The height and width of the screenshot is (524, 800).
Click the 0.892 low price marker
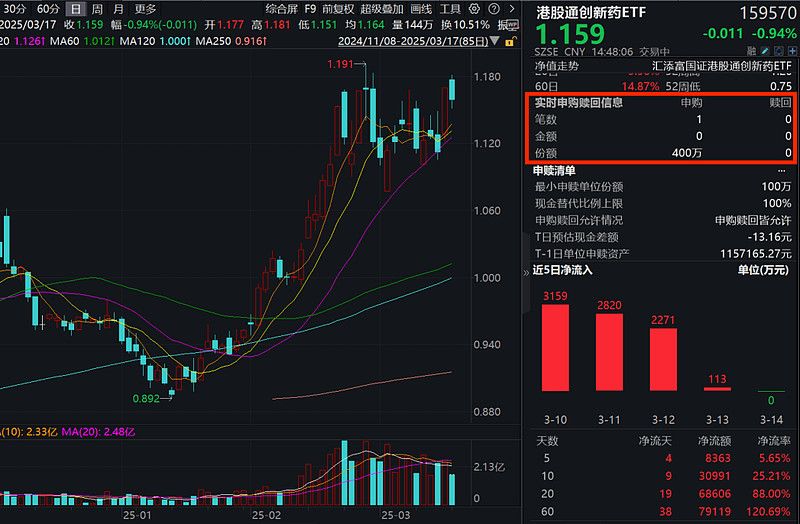click(146, 398)
